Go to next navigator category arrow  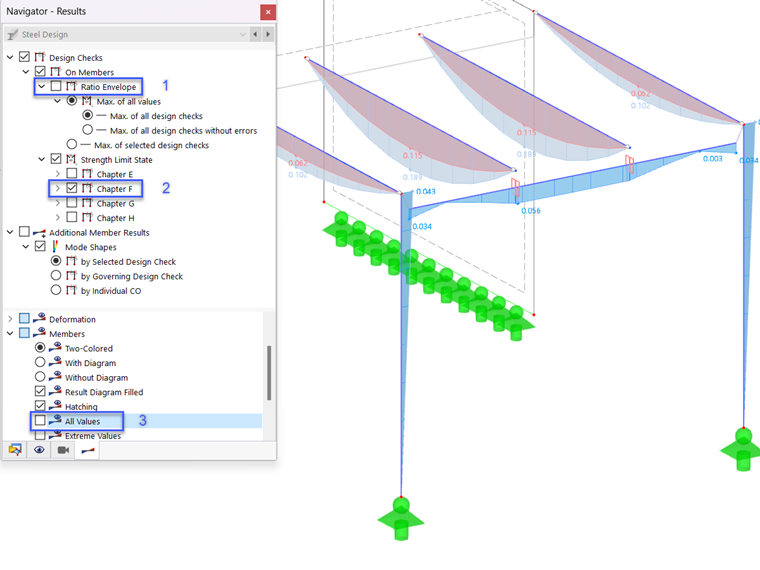[268, 34]
